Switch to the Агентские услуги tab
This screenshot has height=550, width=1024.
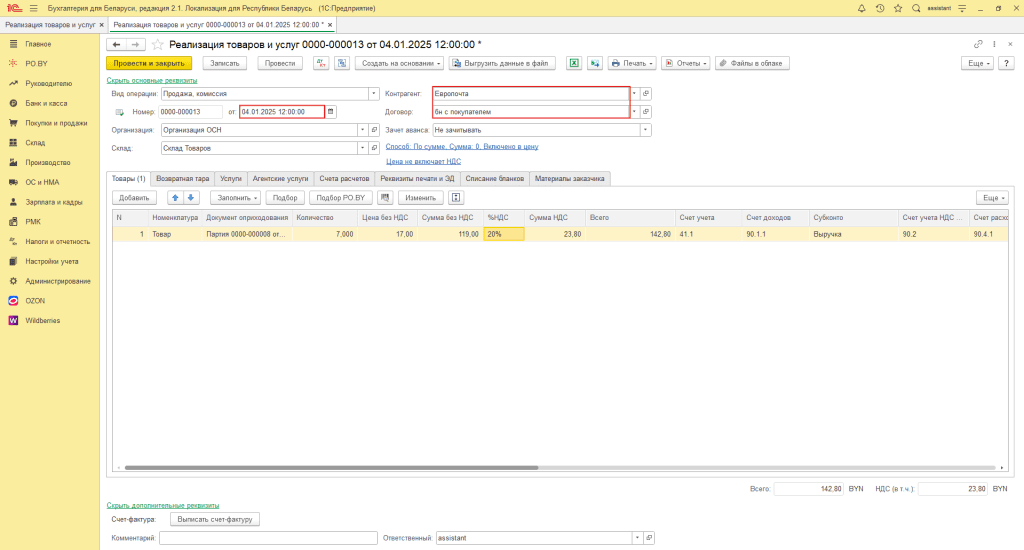click(280, 178)
